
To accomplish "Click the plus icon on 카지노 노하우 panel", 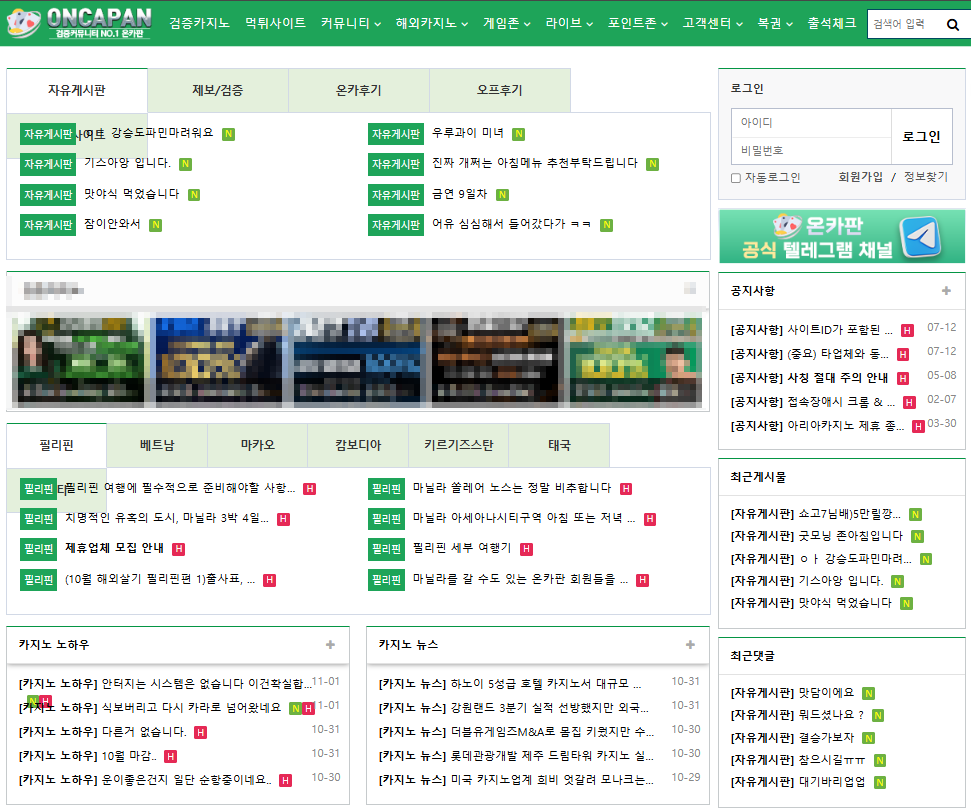I will (330, 645).
